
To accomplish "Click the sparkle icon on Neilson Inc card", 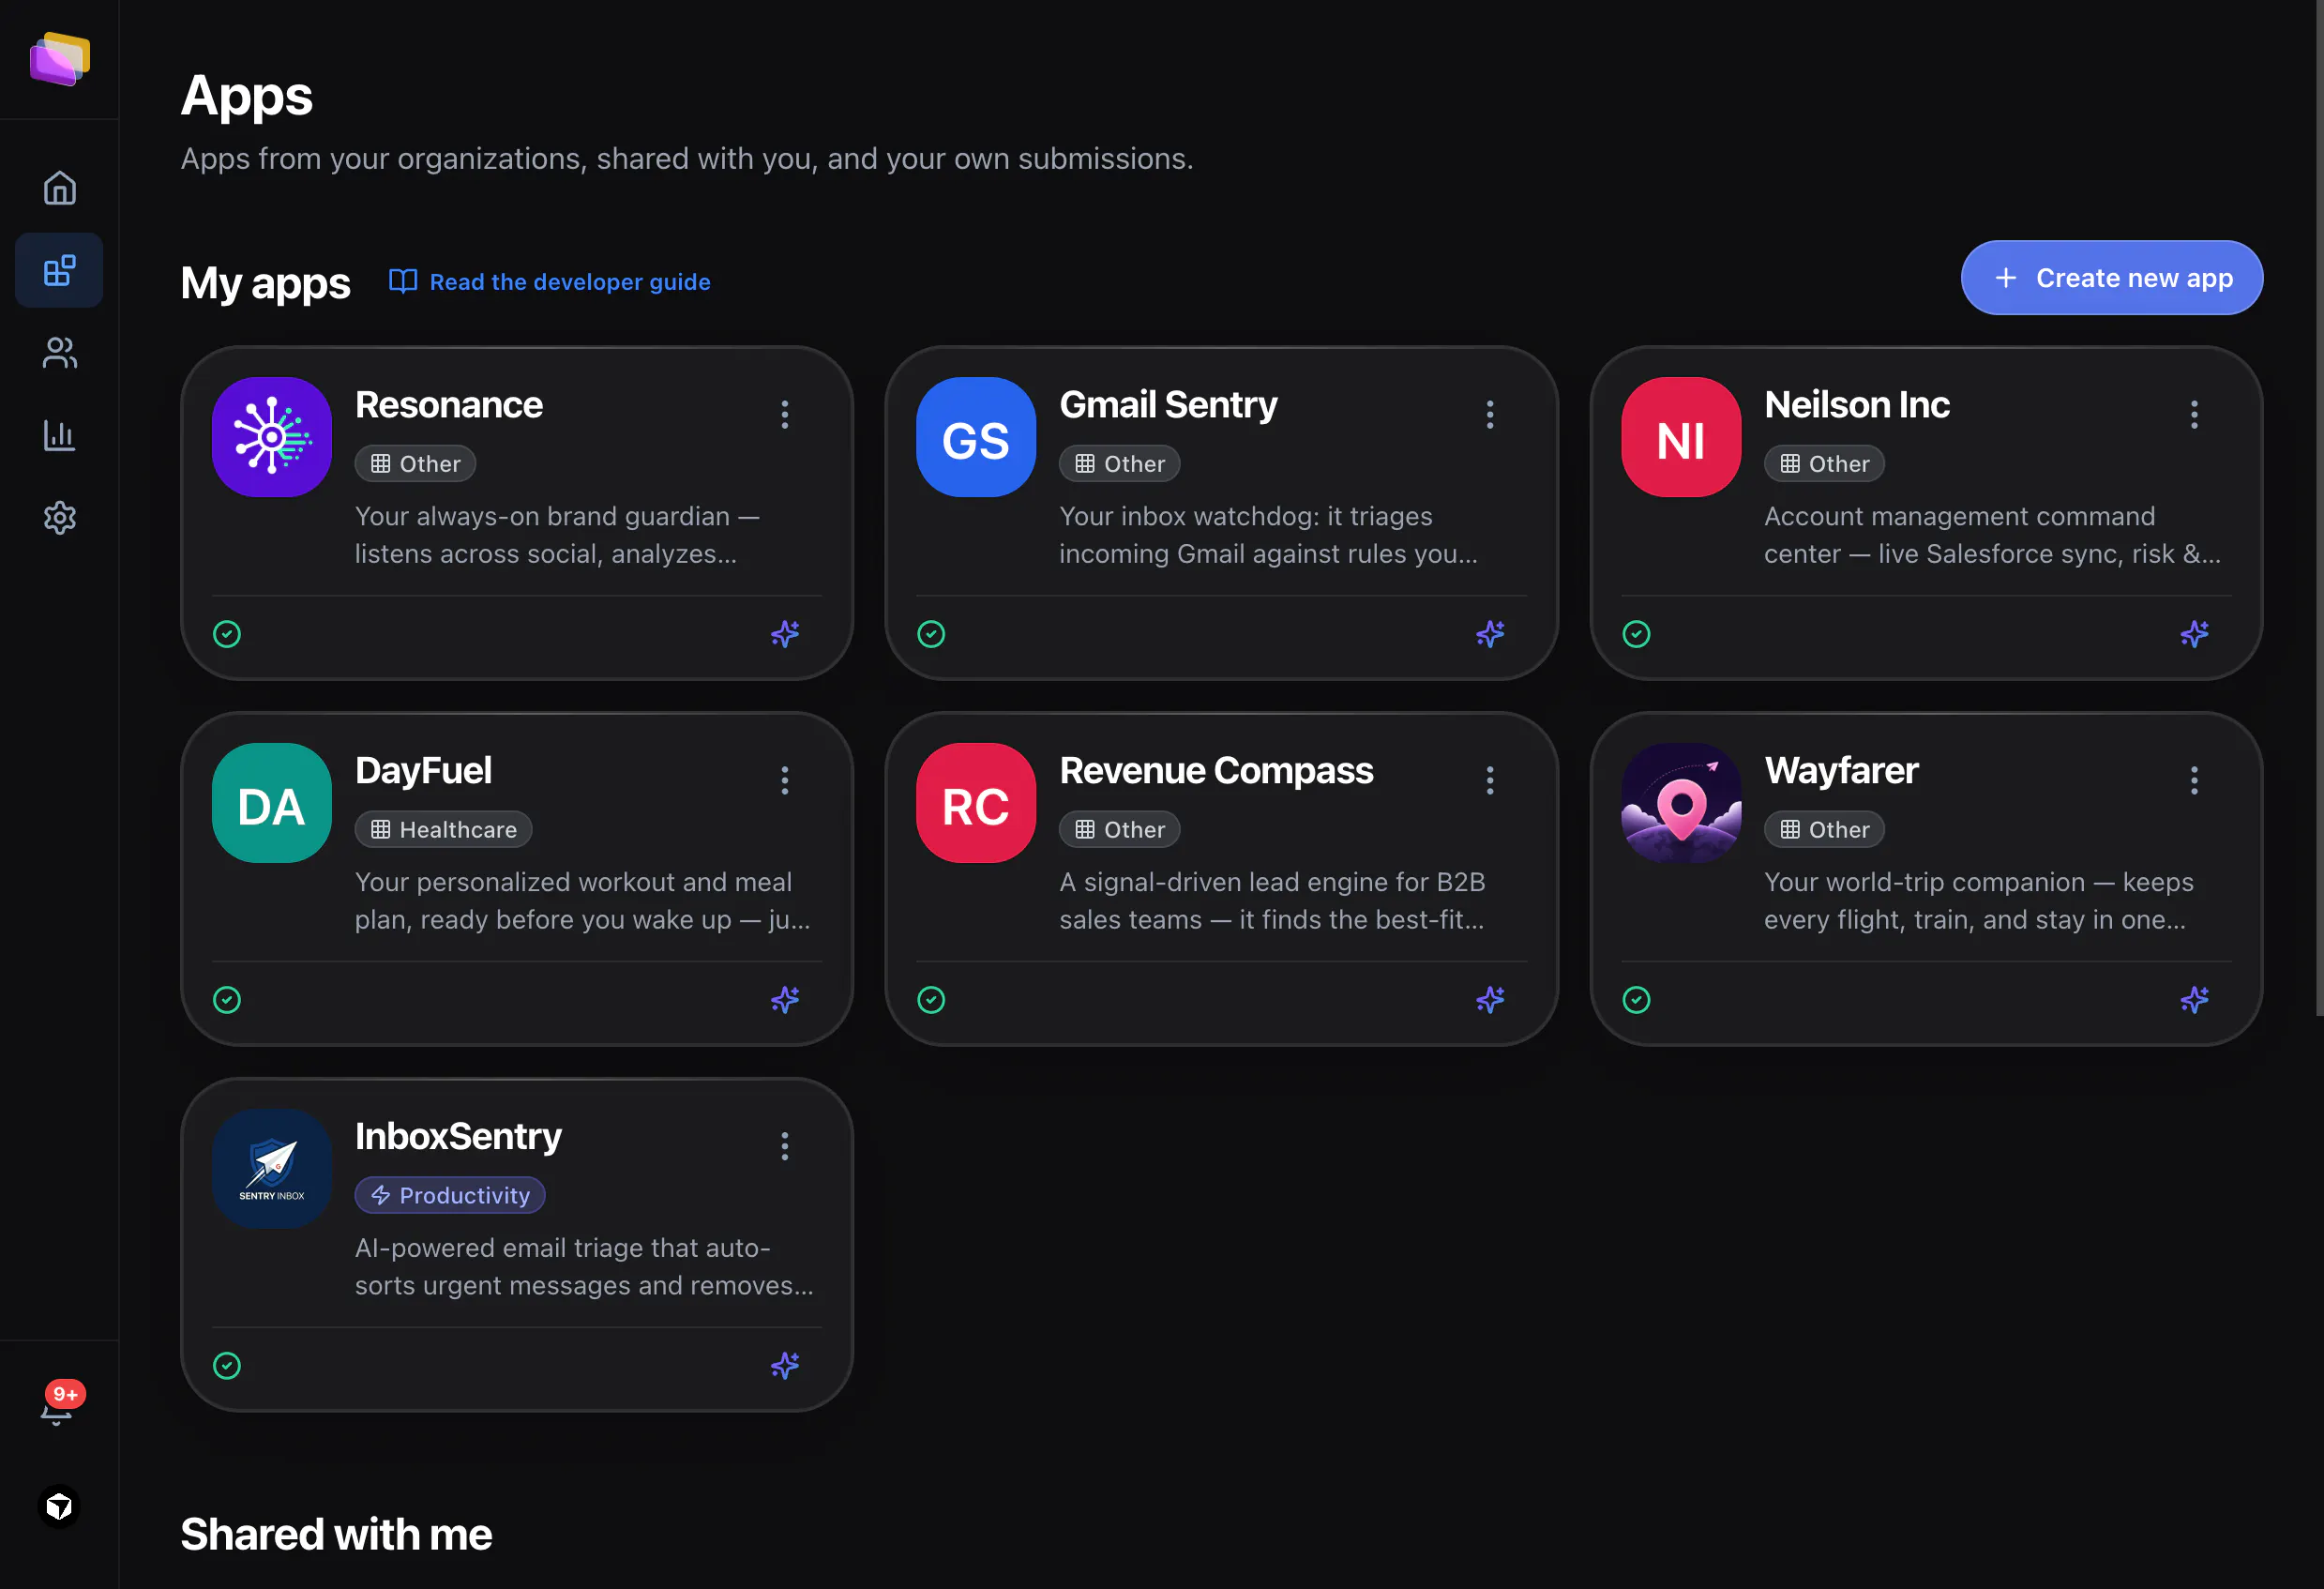I will [x=2194, y=634].
